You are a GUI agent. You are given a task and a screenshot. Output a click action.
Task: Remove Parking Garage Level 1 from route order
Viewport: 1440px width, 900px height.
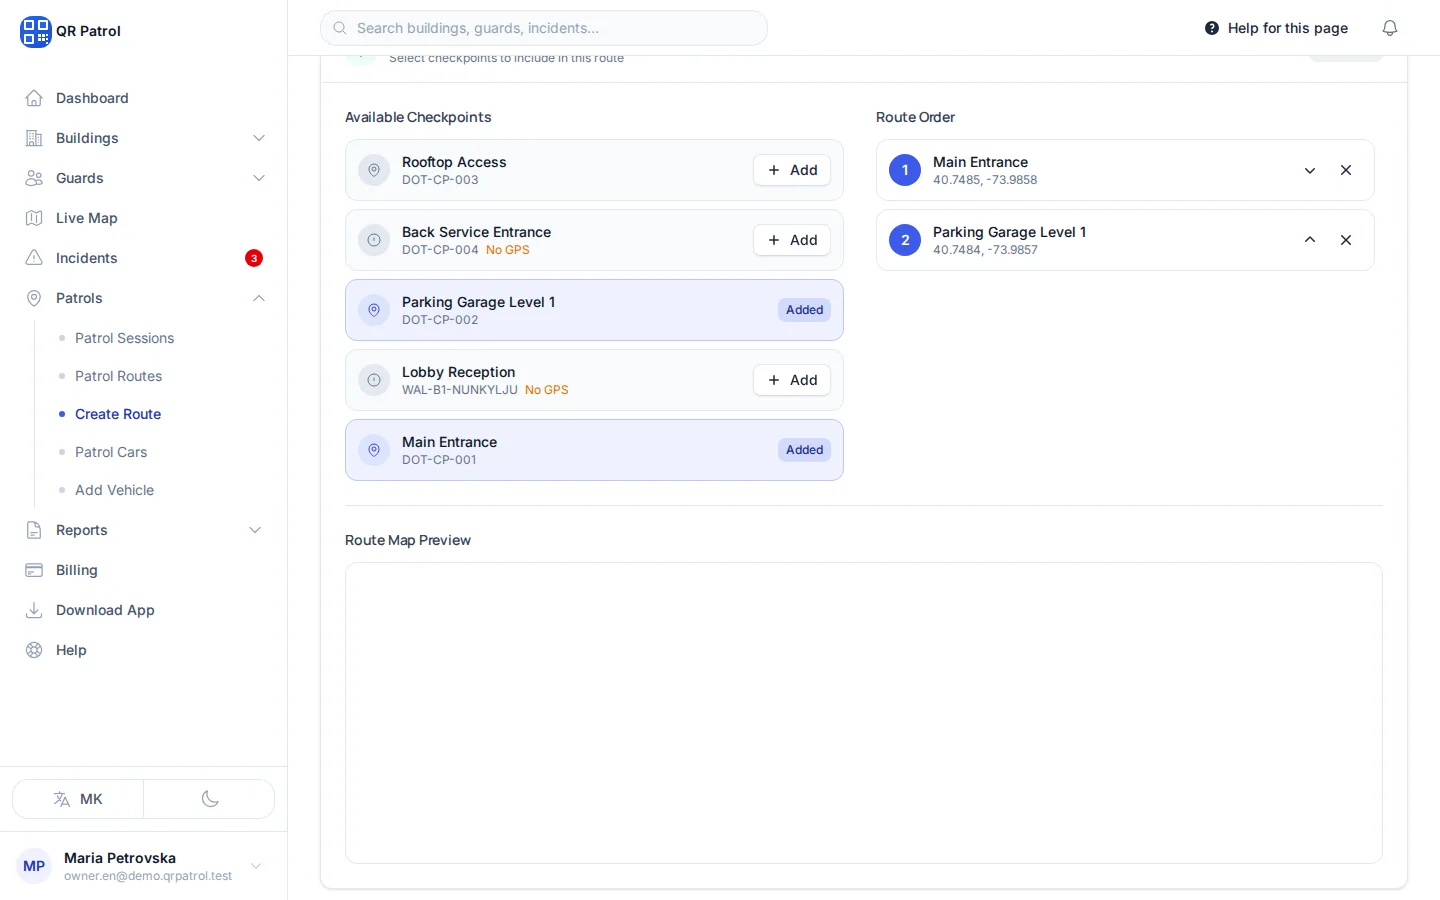tap(1346, 240)
